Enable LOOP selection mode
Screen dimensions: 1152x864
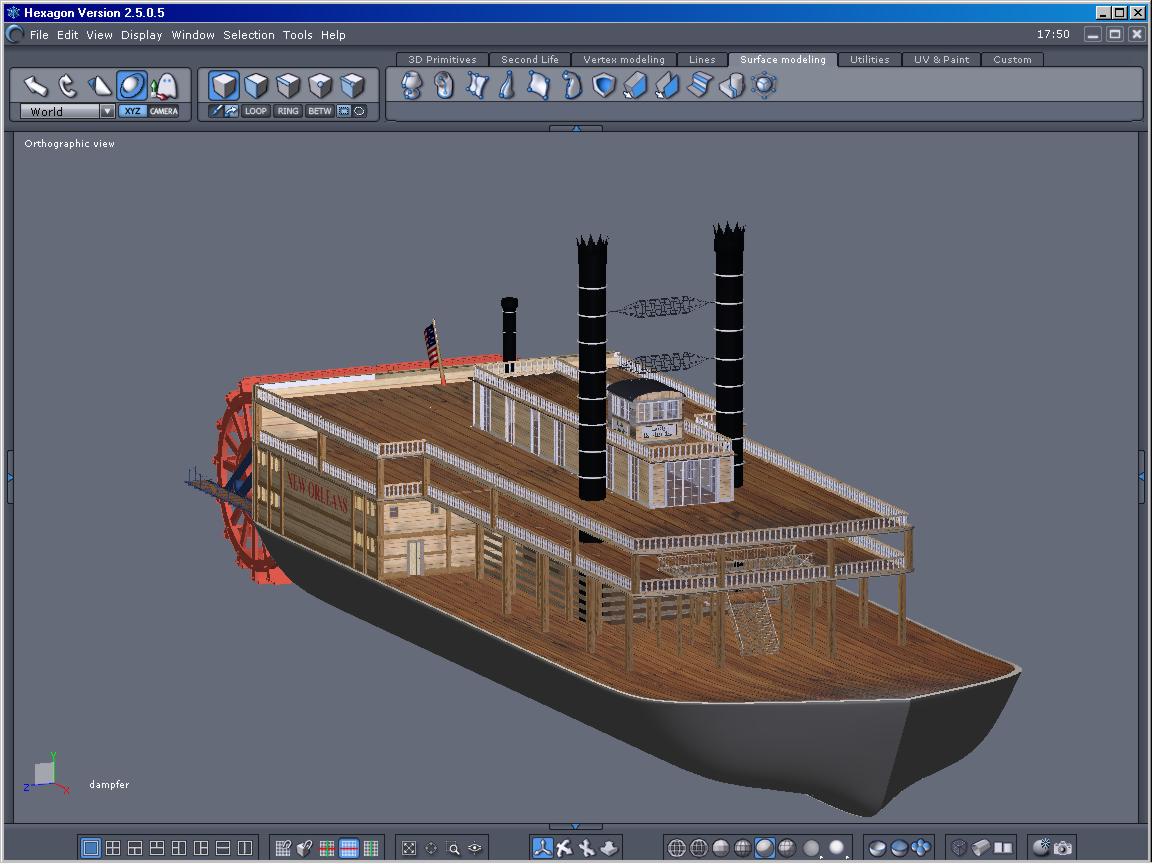[256, 111]
